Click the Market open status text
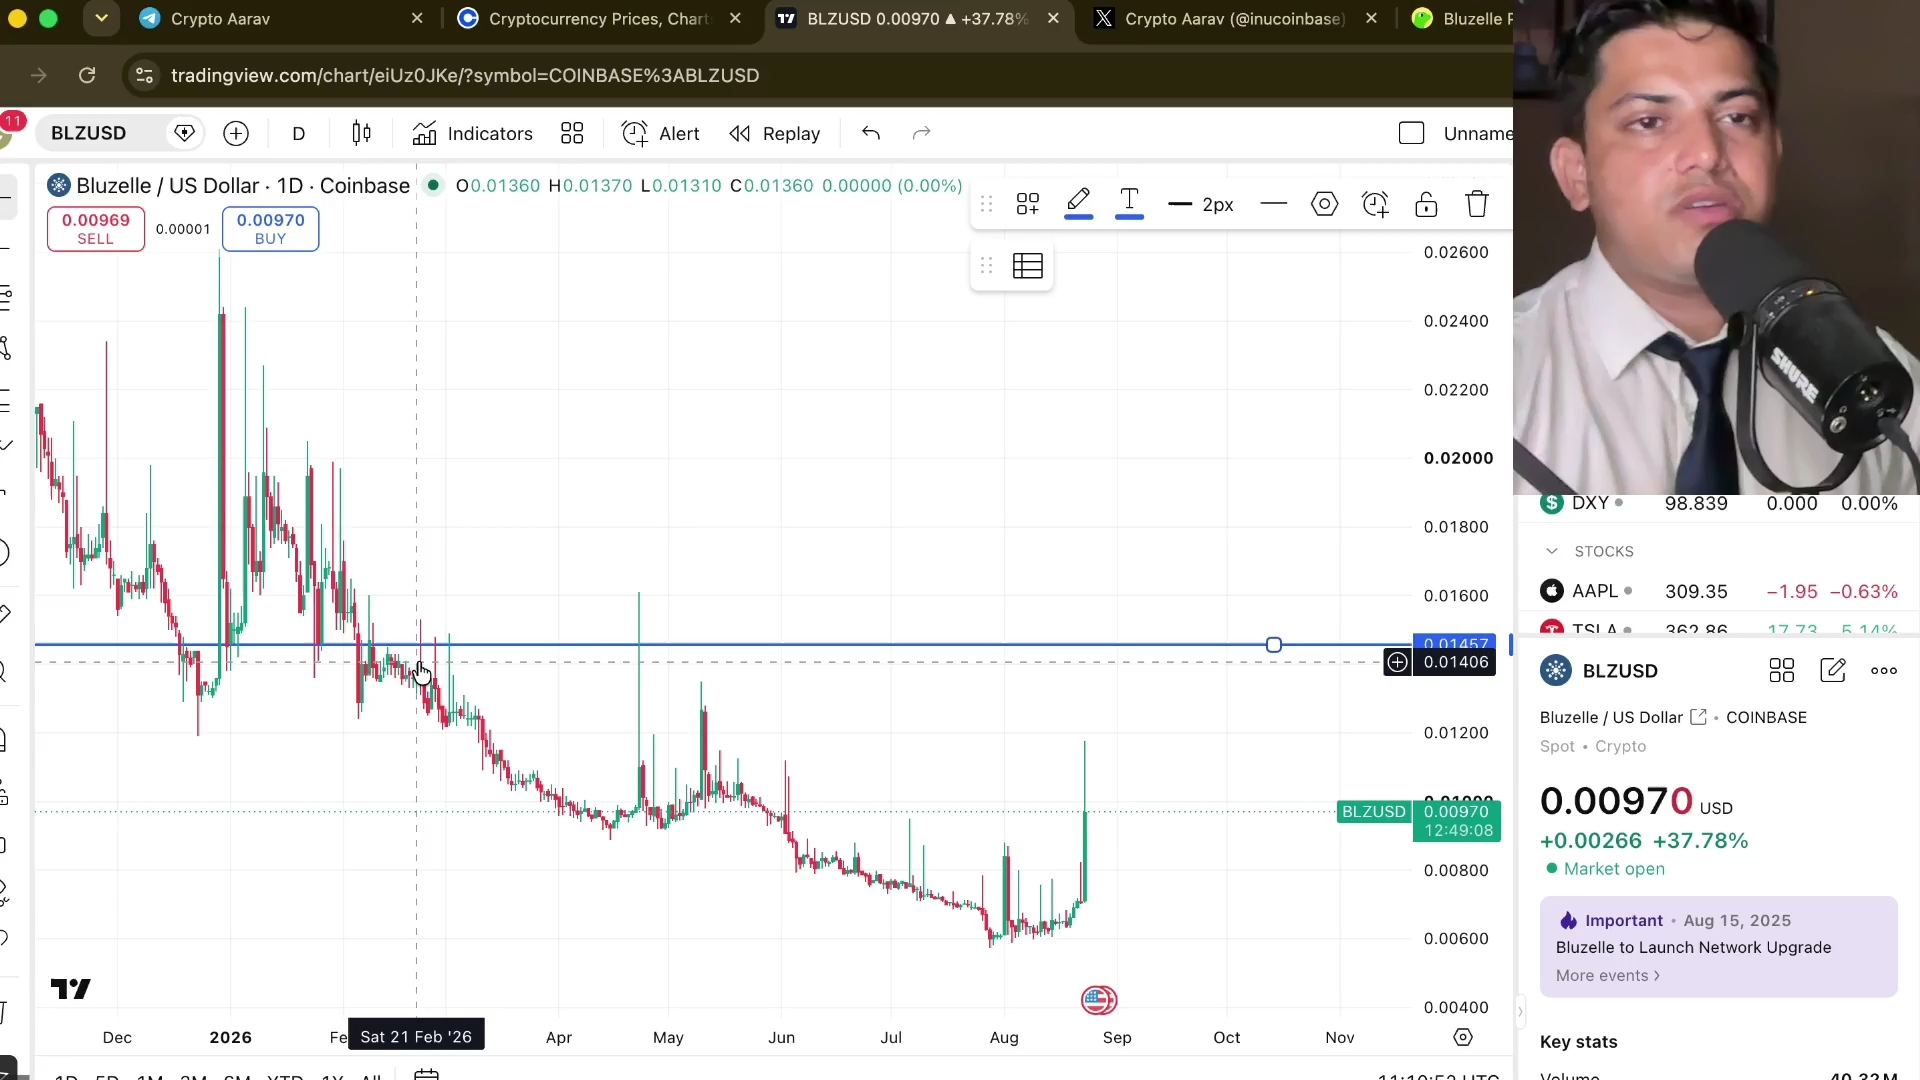 (1614, 869)
